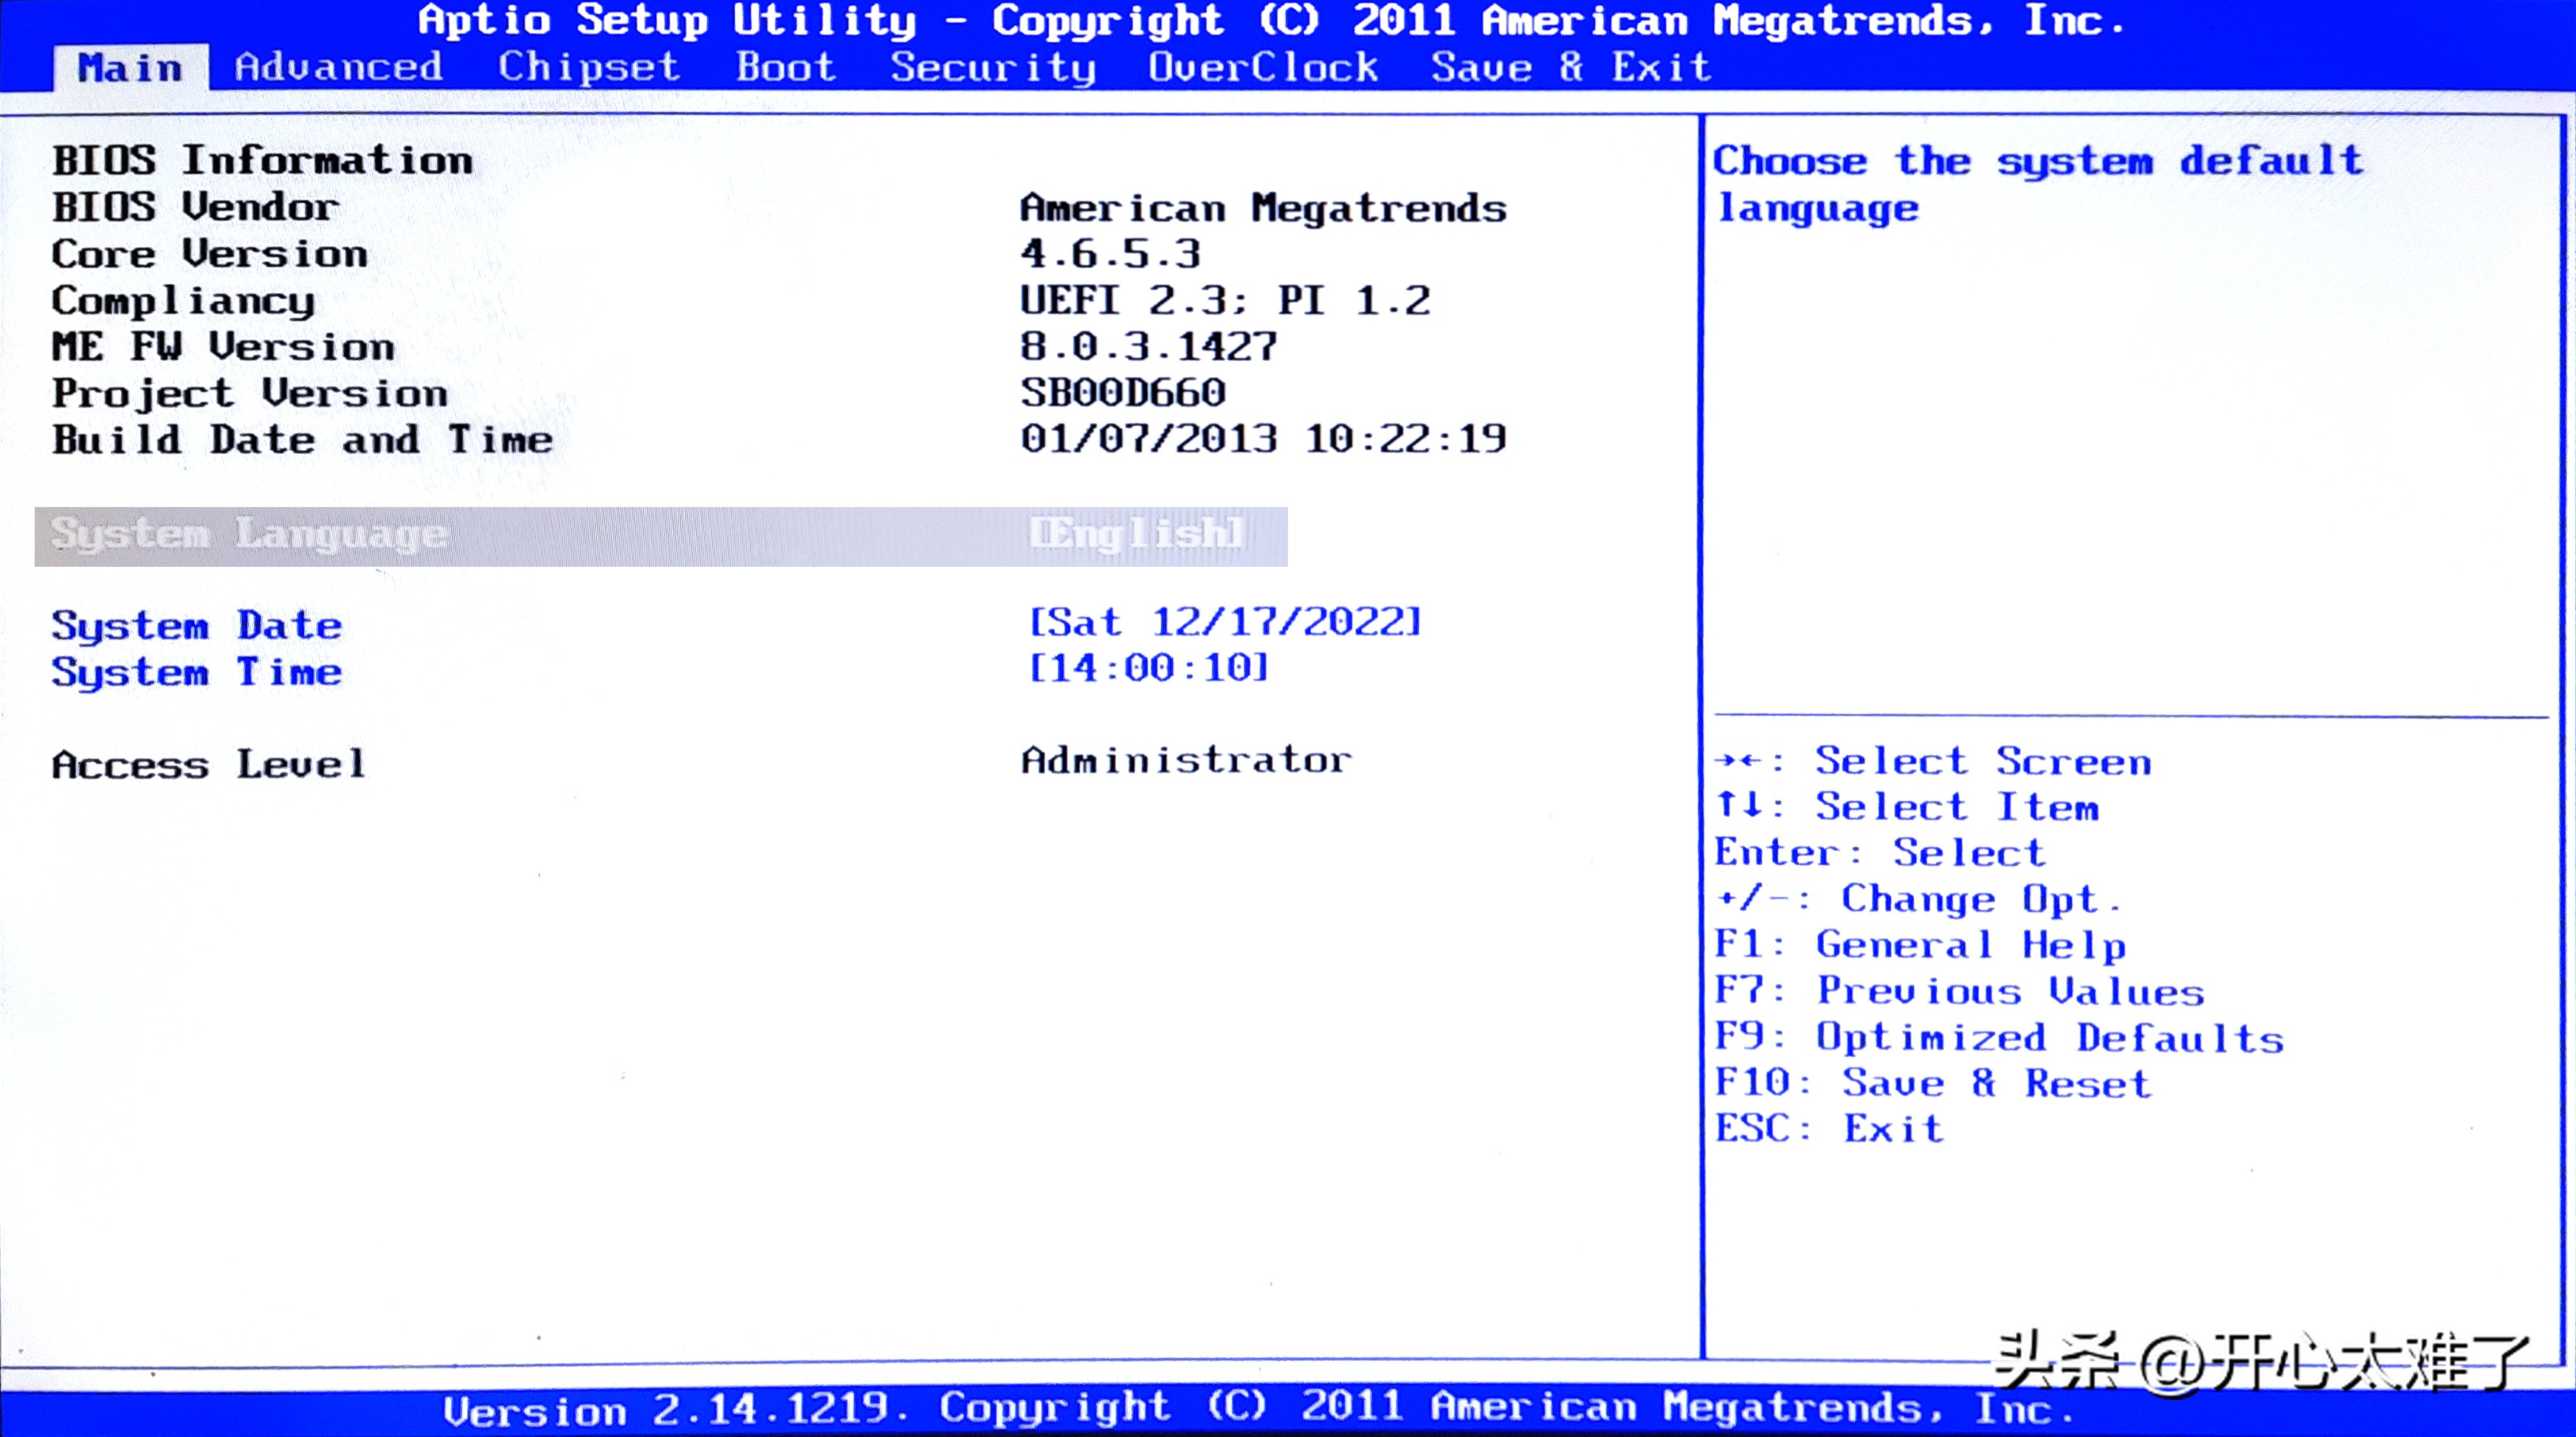The image size is (2576, 1437).
Task: Open the [English] language value
Action: [1137, 533]
